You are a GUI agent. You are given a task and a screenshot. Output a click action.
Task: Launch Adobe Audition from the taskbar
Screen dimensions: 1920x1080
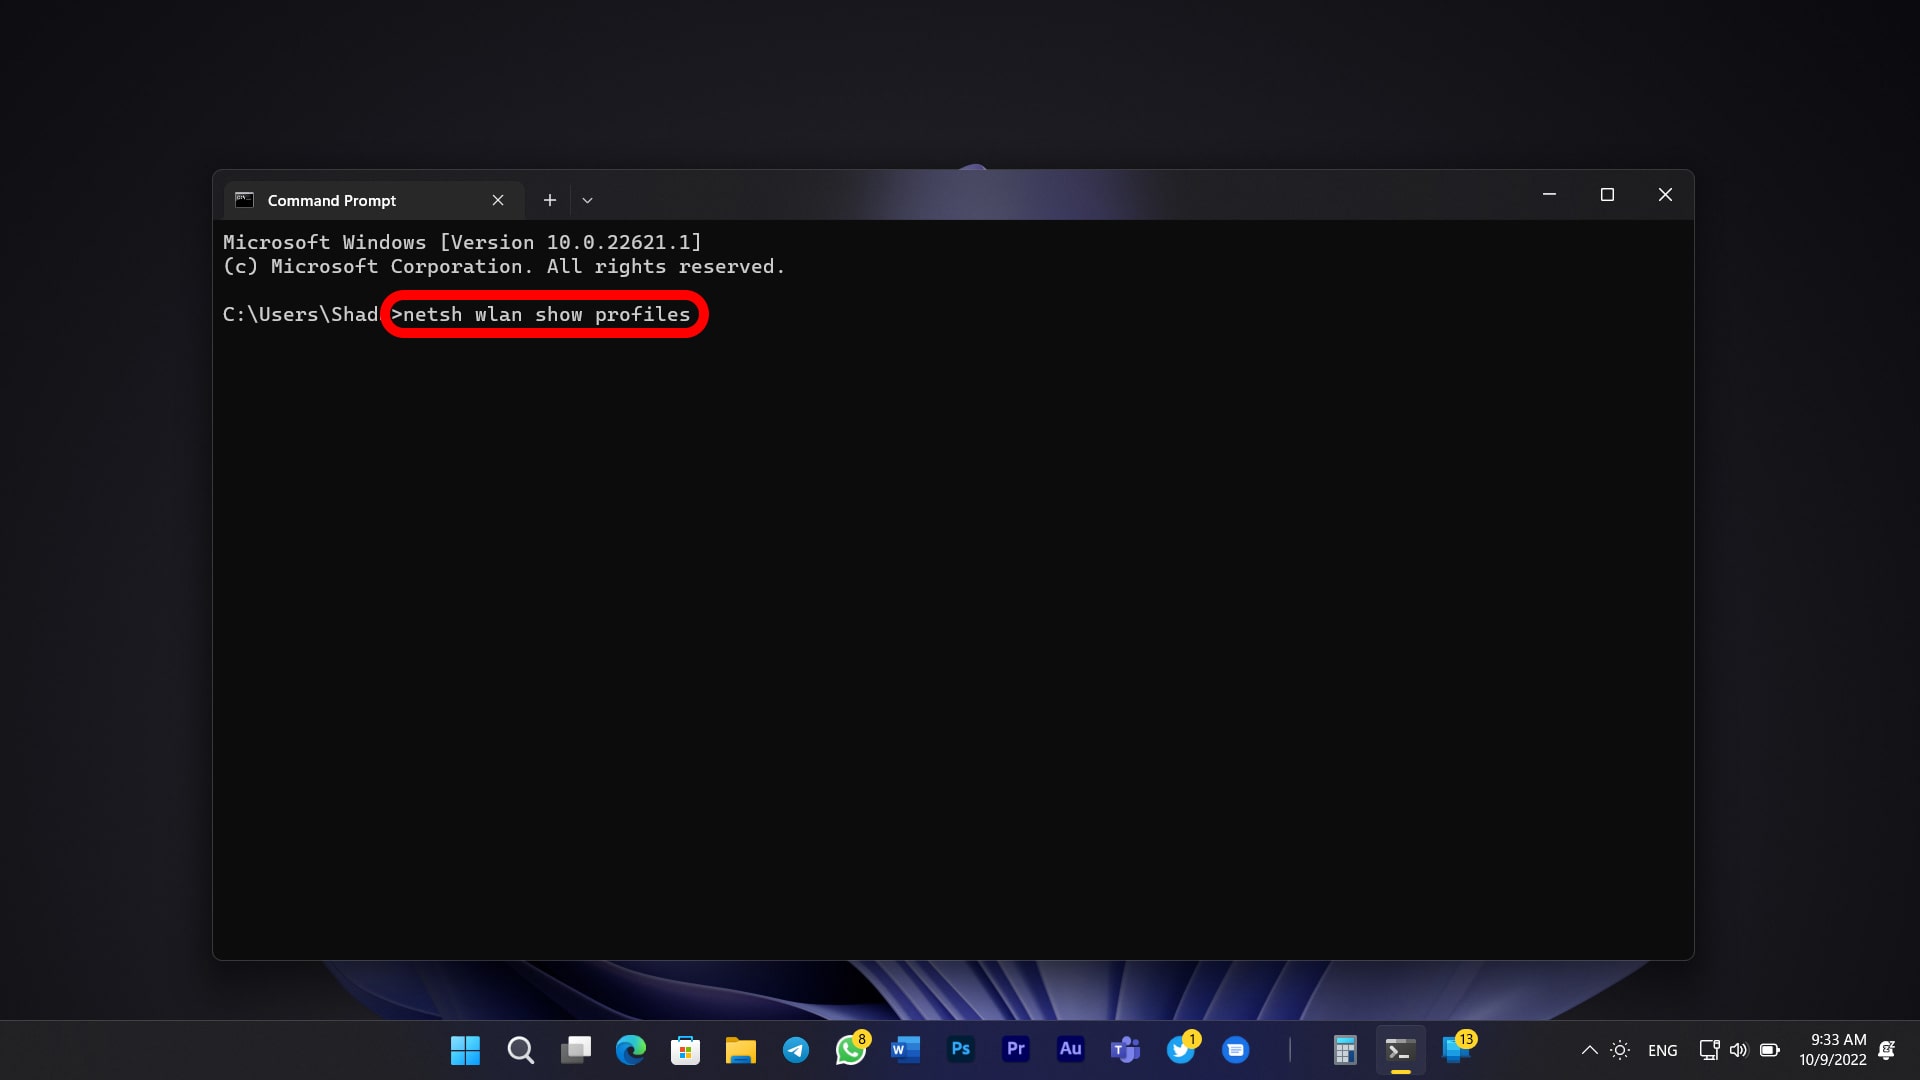coord(1070,1050)
